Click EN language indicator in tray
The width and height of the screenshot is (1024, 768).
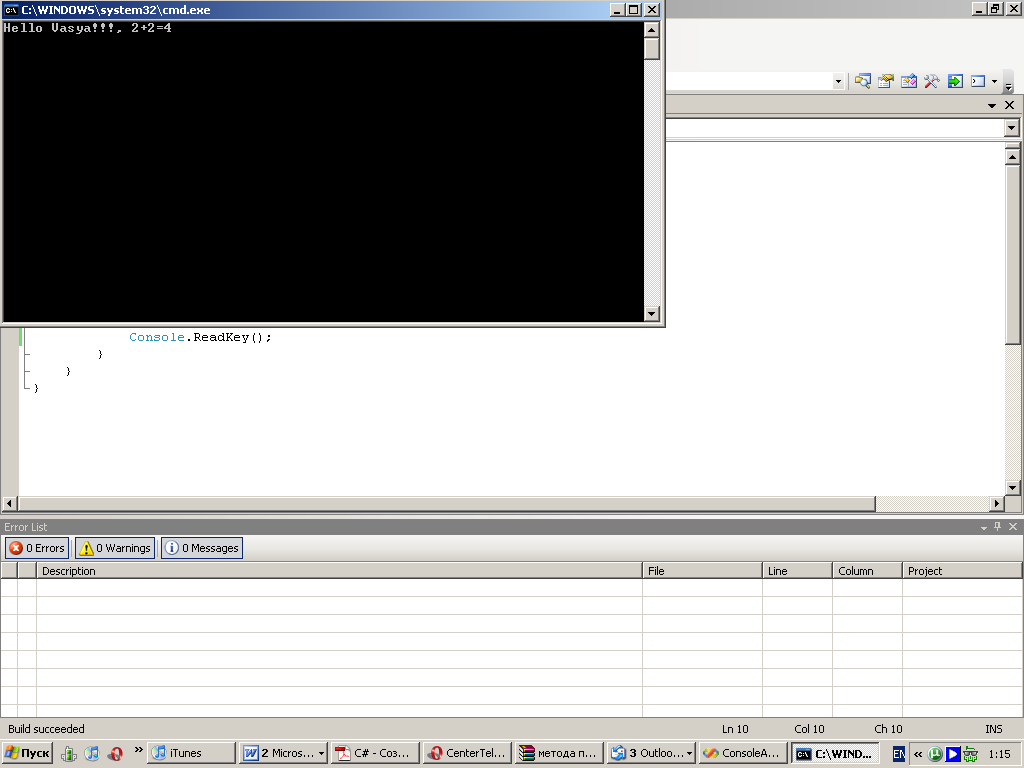[899, 754]
